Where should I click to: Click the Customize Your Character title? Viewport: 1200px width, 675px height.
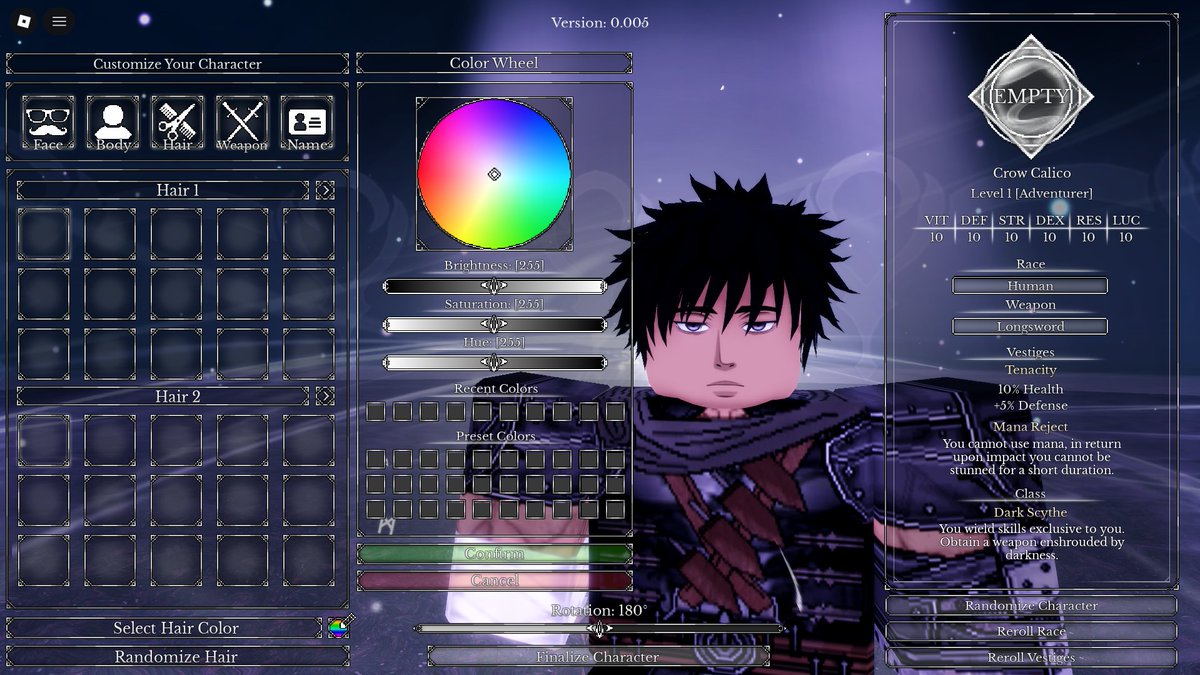(178, 64)
